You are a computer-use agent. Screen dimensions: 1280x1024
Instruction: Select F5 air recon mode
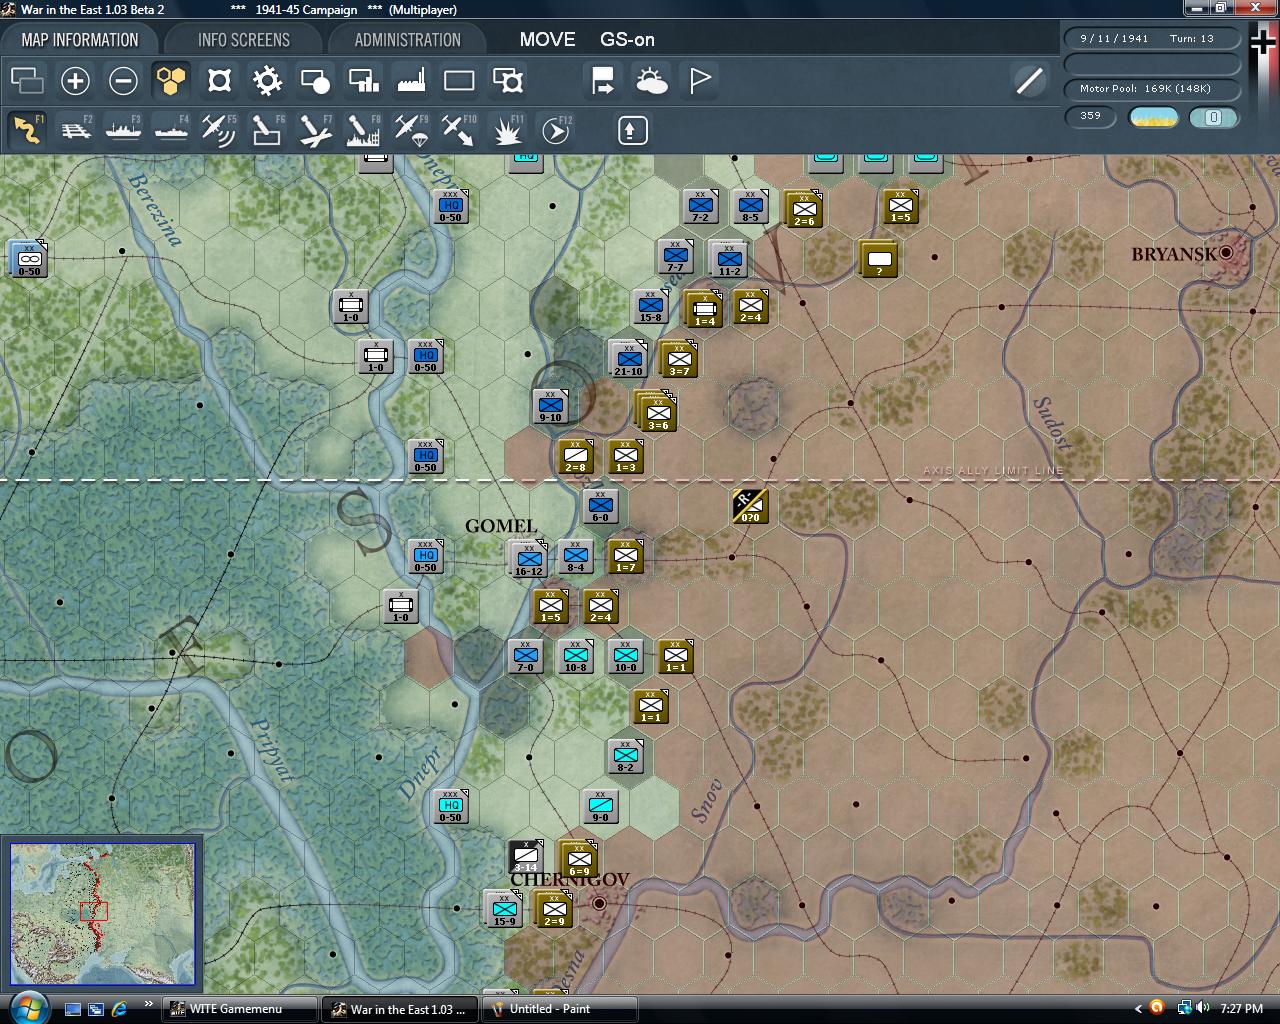coord(219,130)
